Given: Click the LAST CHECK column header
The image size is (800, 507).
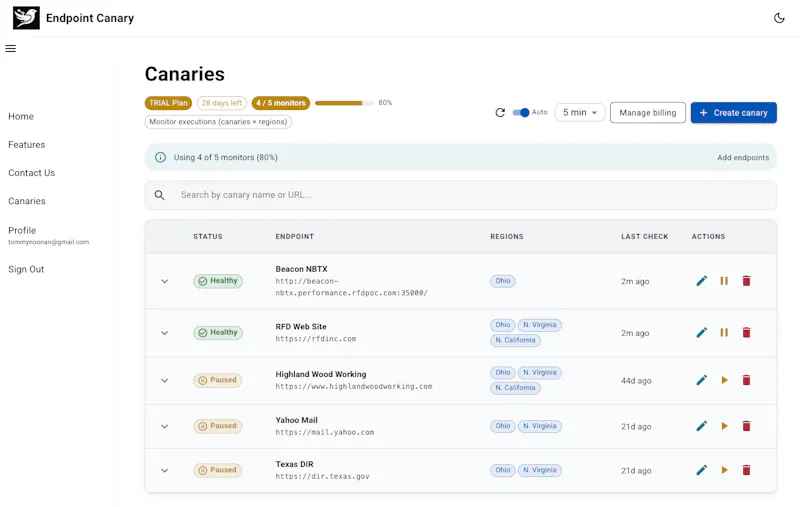Looking at the screenshot, I should 644,237.
